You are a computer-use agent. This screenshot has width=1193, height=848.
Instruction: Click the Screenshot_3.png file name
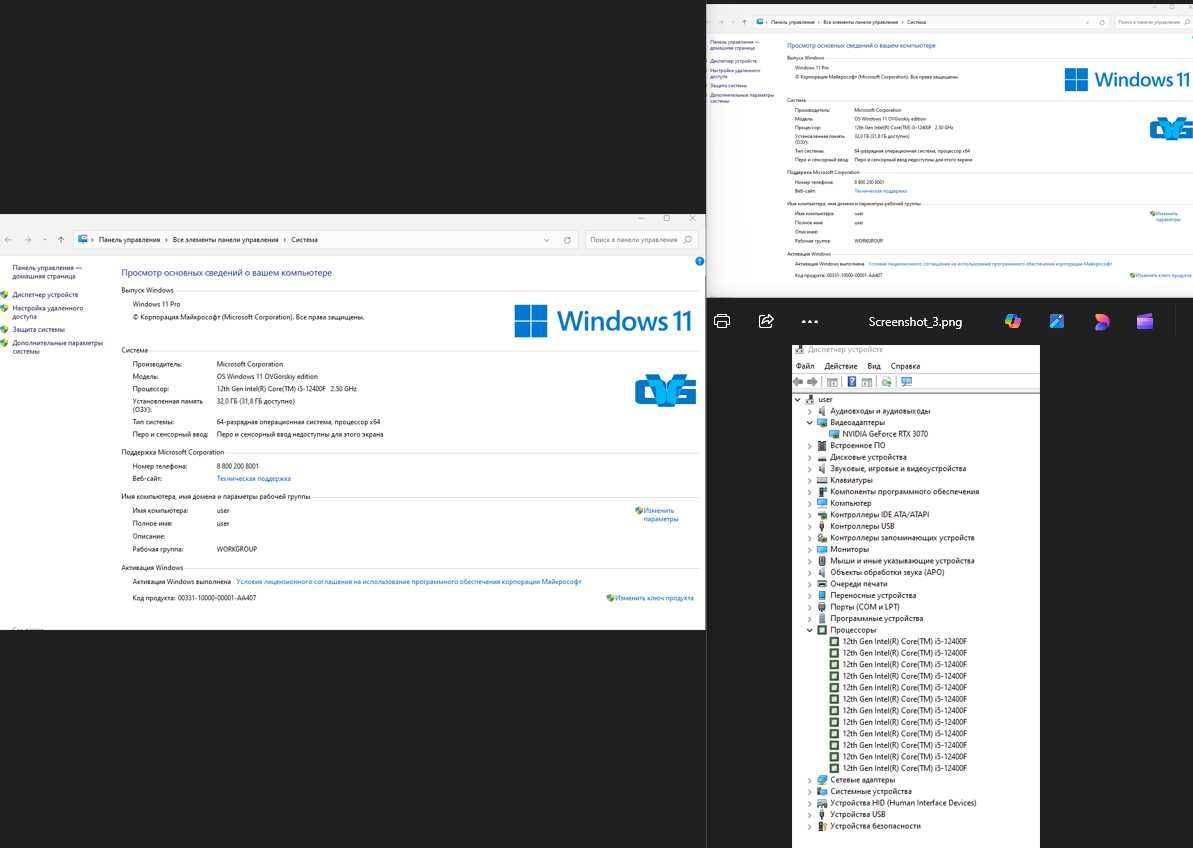point(915,322)
